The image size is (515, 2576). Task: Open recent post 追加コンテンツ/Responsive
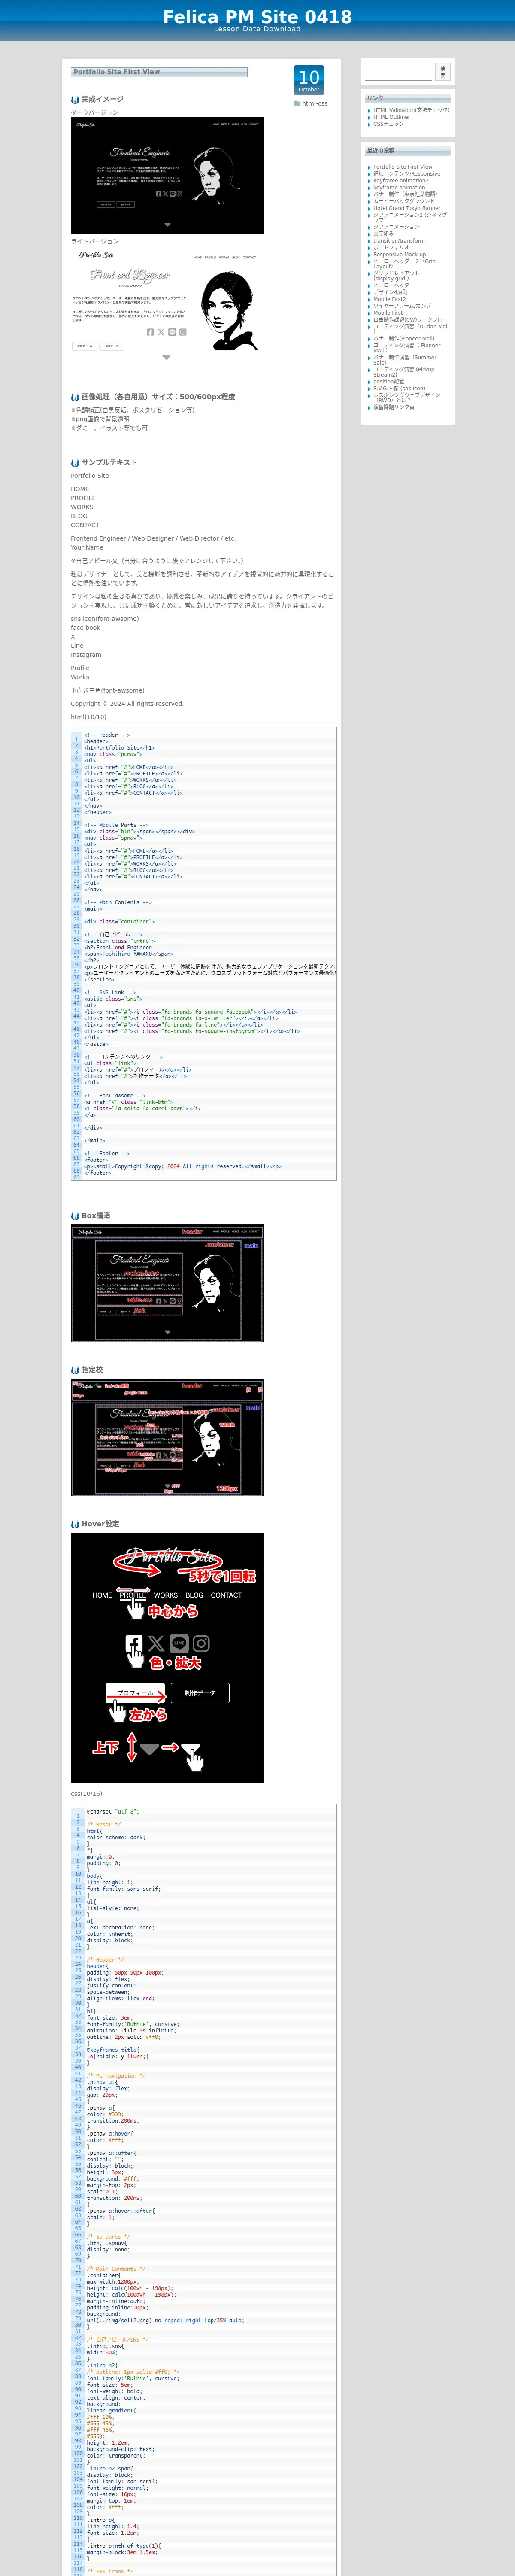(406, 174)
